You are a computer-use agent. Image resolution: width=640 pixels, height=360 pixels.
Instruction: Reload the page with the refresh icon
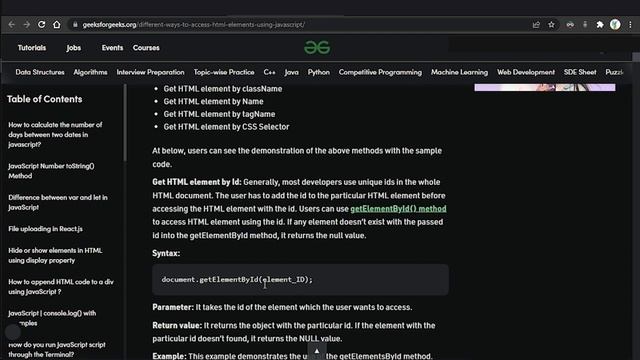[42, 24]
